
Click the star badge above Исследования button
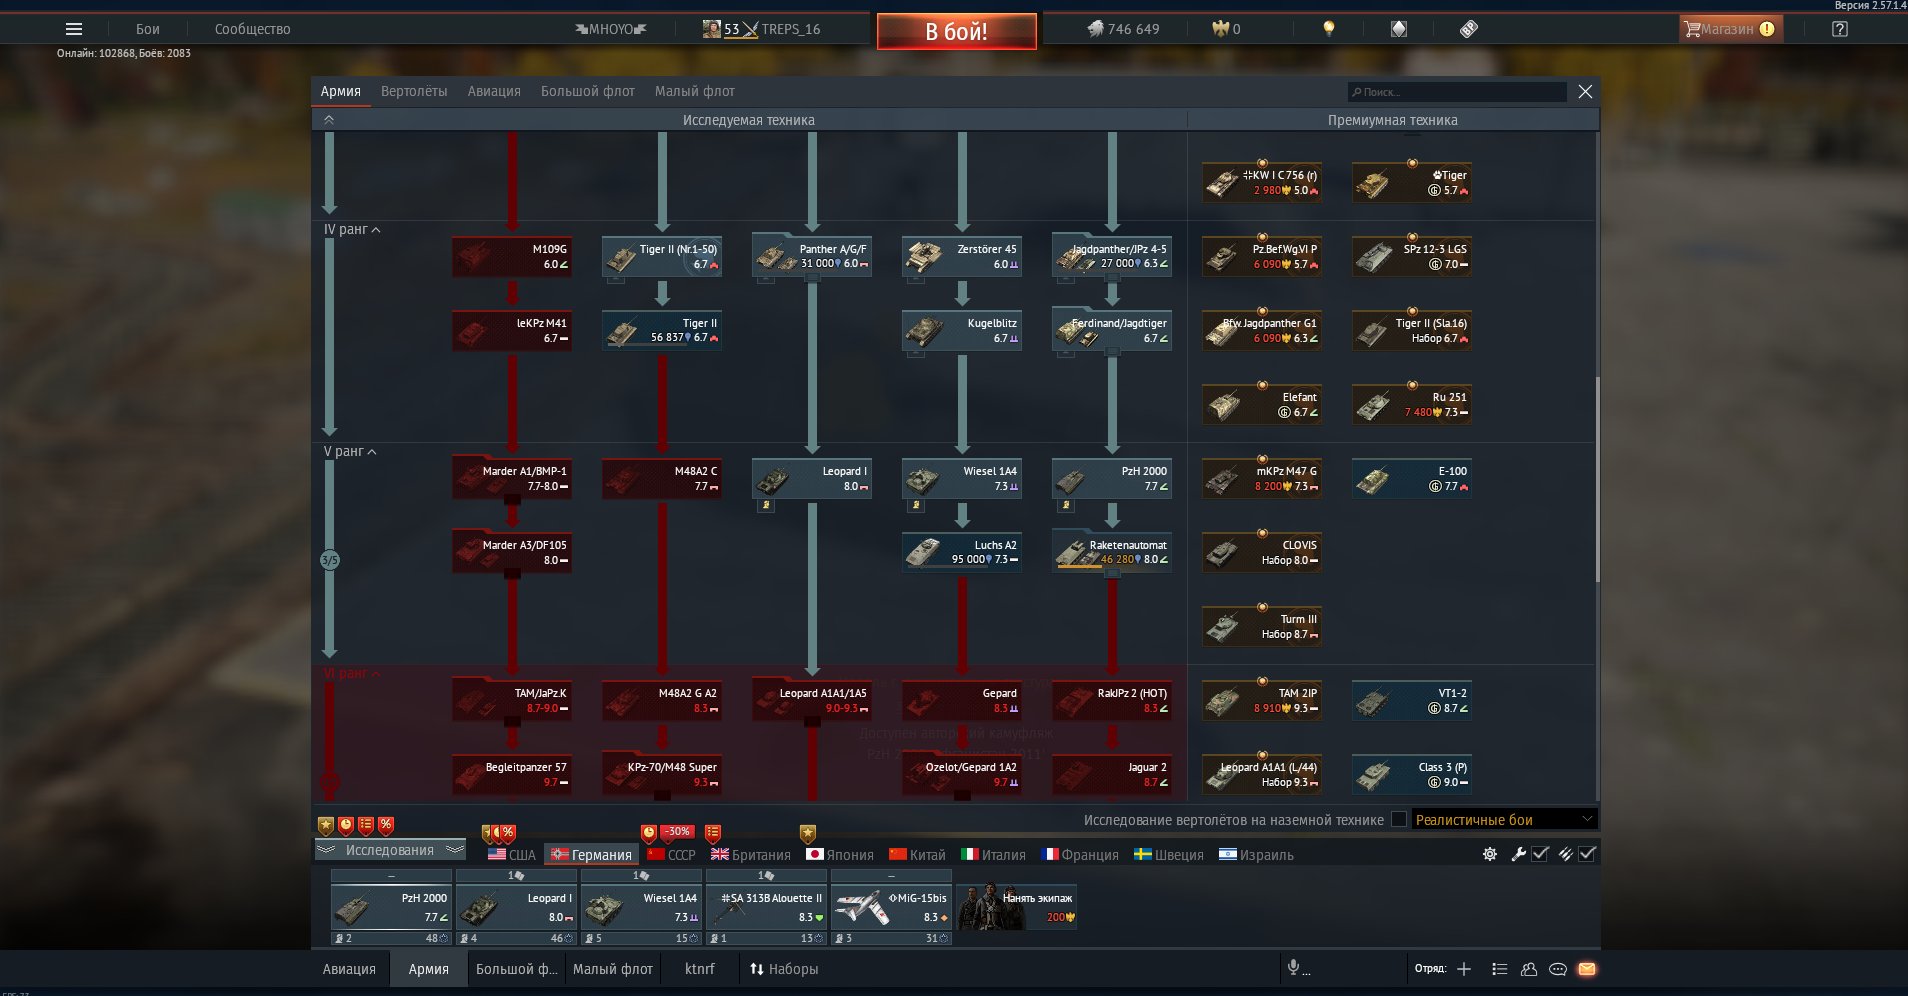point(326,826)
